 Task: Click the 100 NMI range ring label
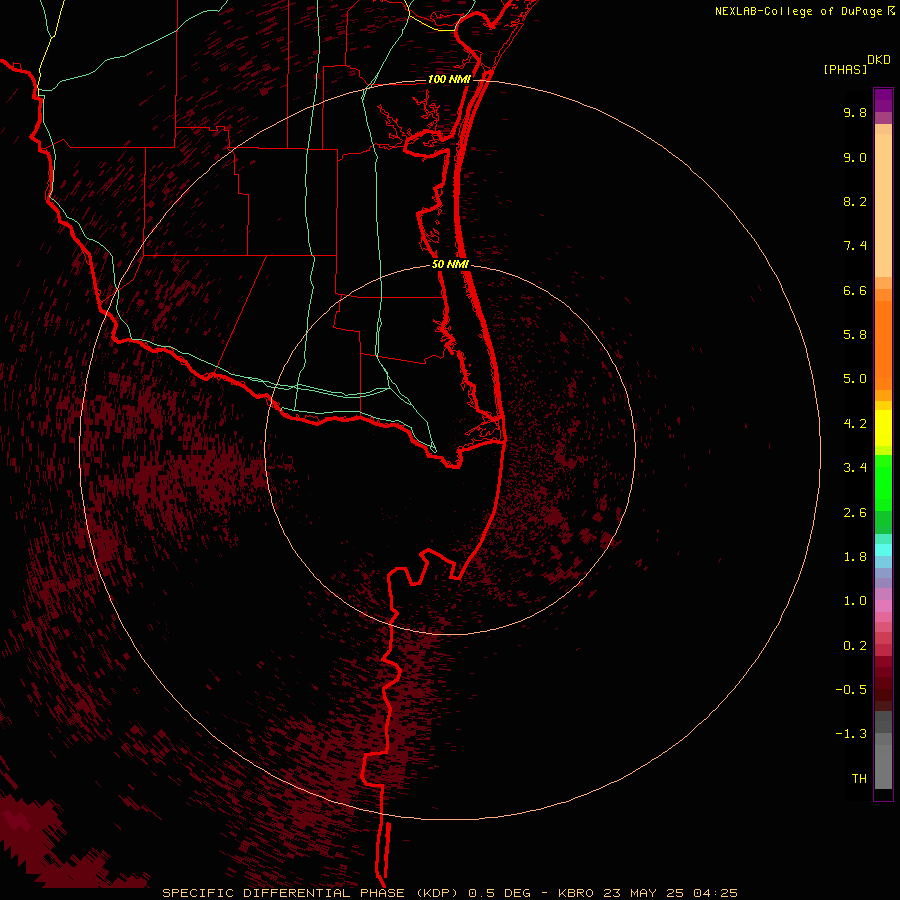(x=449, y=79)
